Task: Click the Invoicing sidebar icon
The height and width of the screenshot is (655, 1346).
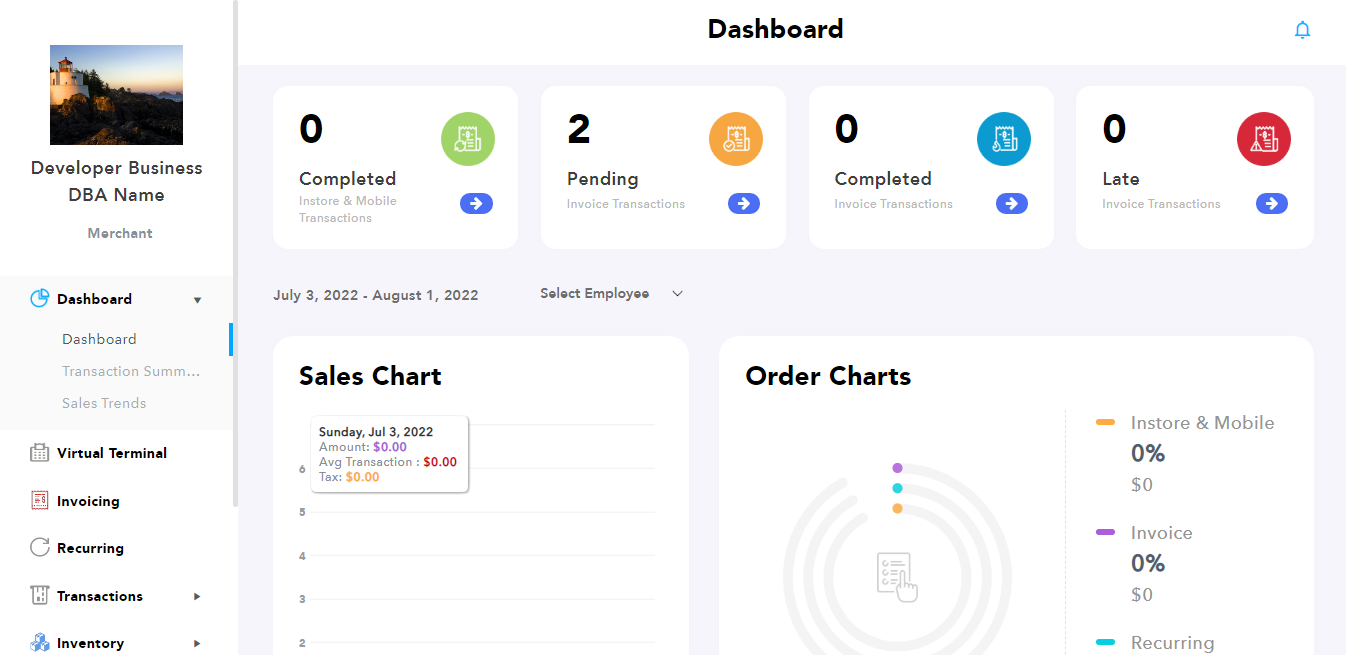Action: coord(40,501)
